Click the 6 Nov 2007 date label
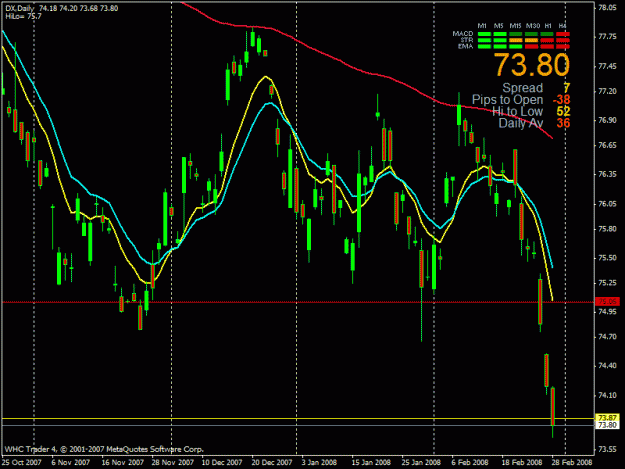The image size is (625, 469). [71, 462]
